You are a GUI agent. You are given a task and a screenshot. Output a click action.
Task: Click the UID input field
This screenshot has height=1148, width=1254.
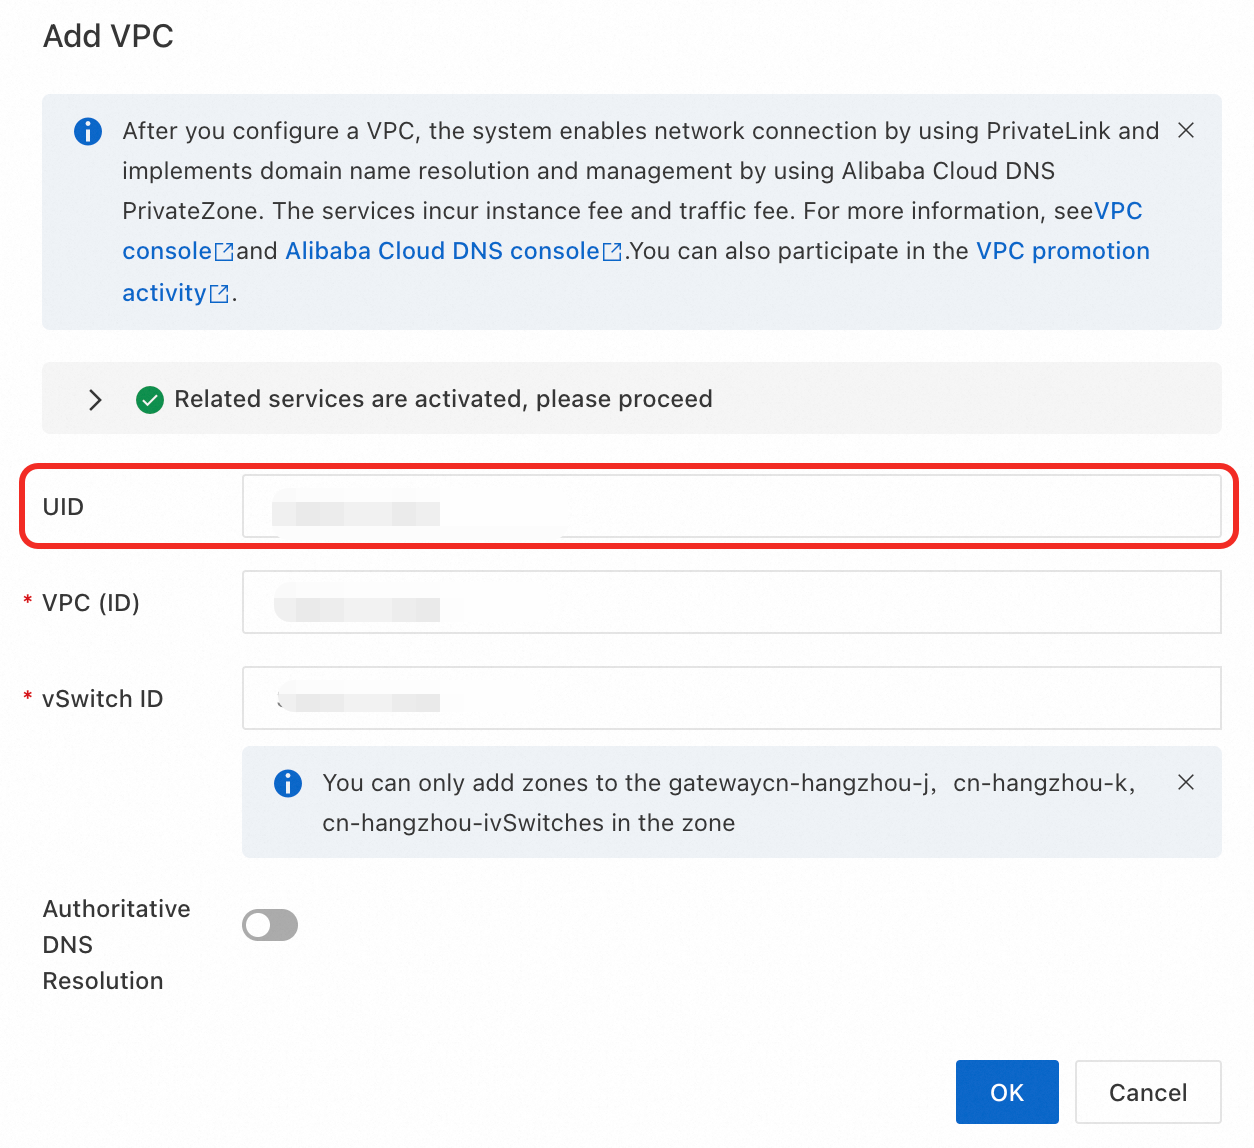731,506
